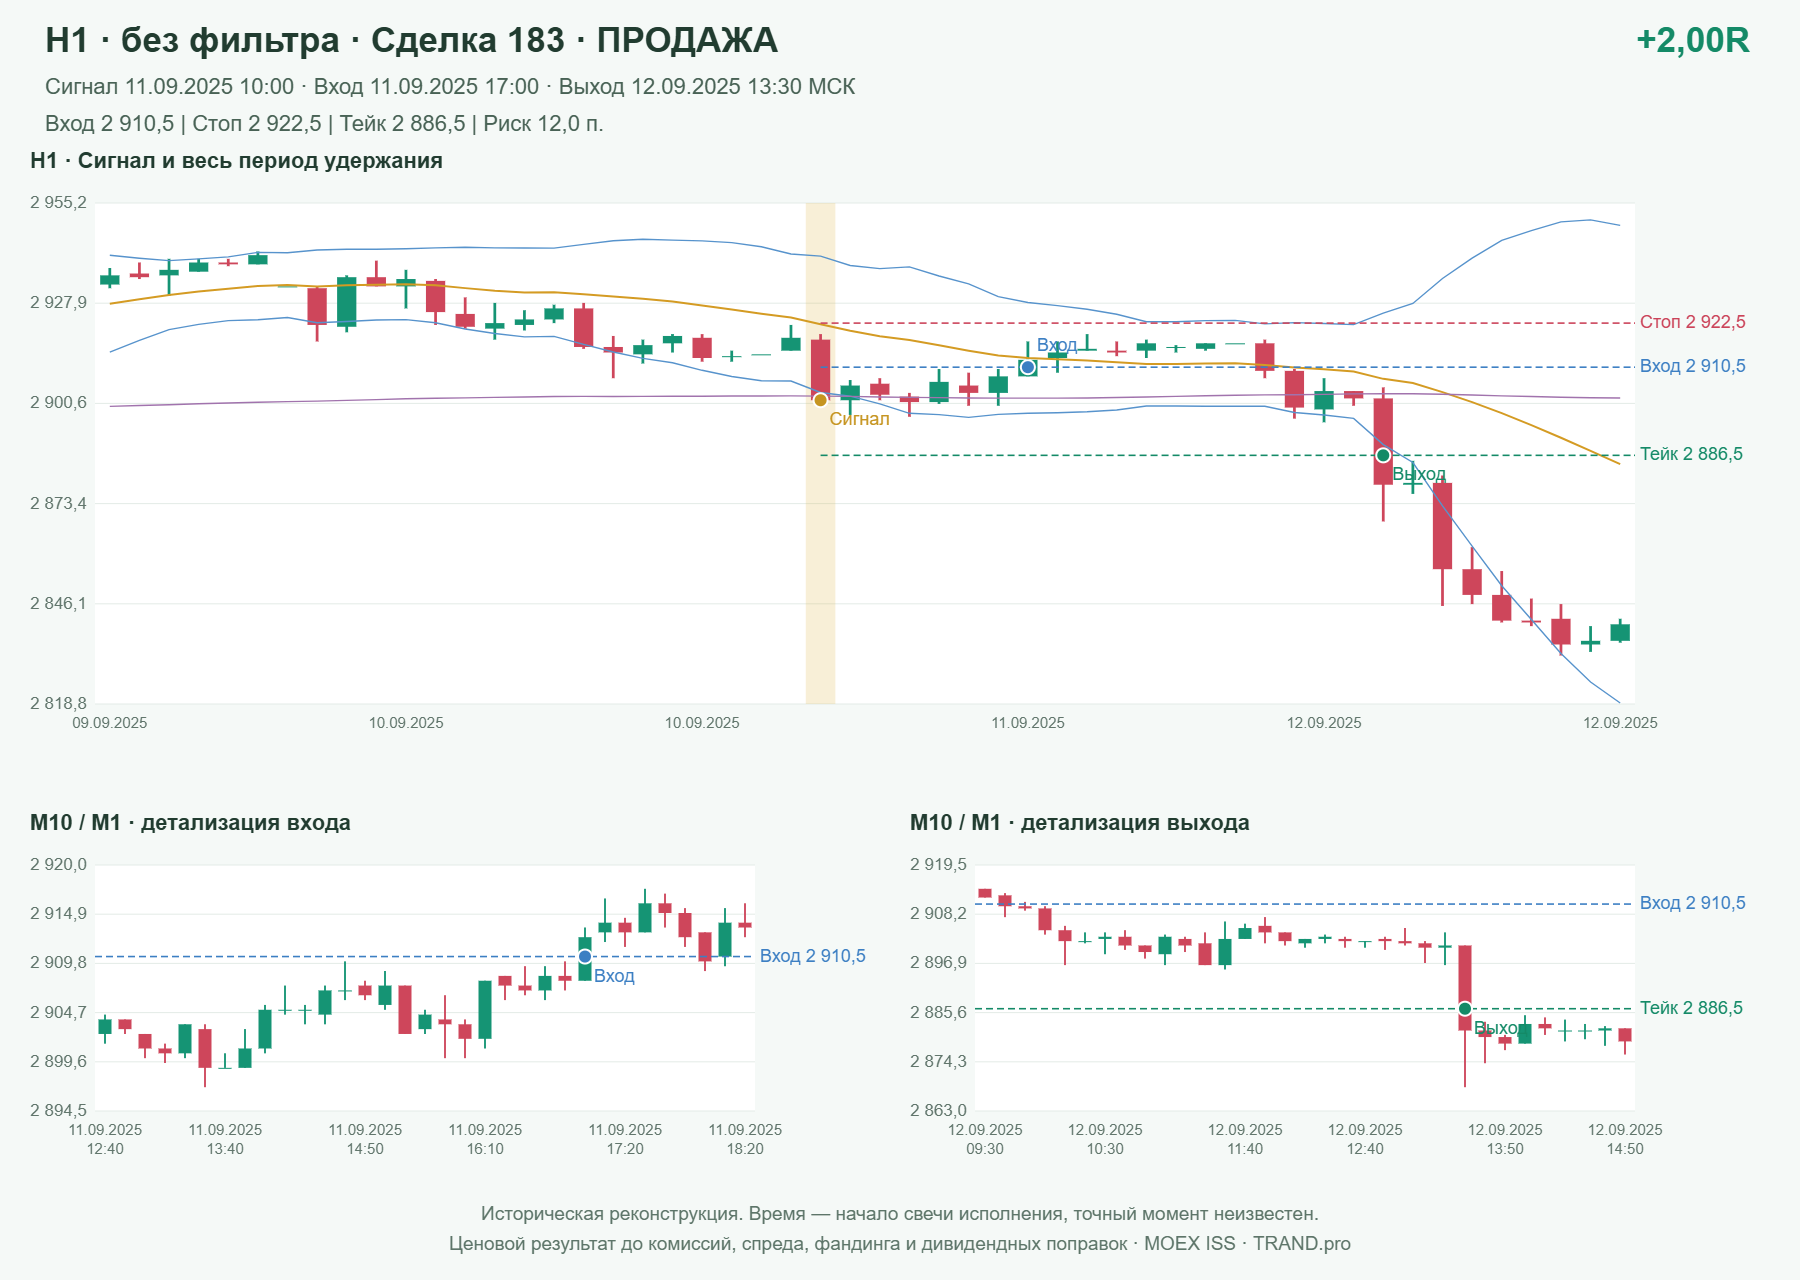Click the Тейк 2 886,5 label in exit detail chart

1691,1008
